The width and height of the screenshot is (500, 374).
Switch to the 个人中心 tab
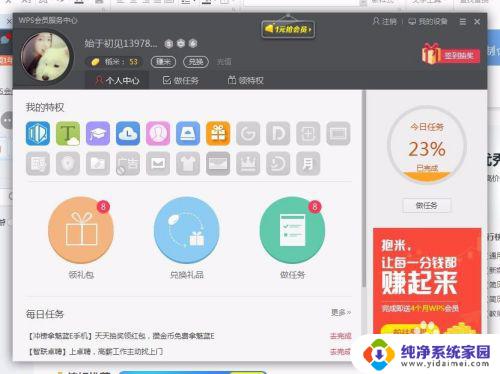[x=117, y=80]
